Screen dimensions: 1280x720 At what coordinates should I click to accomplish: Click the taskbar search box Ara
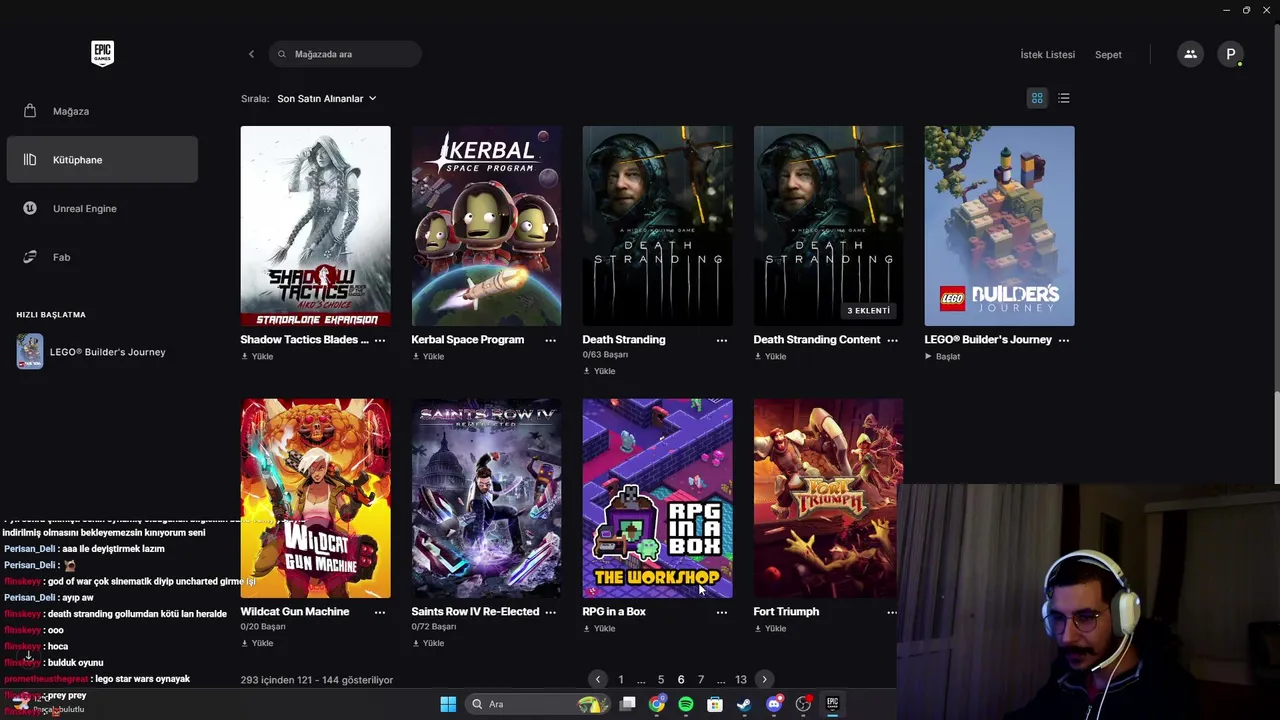539,704
